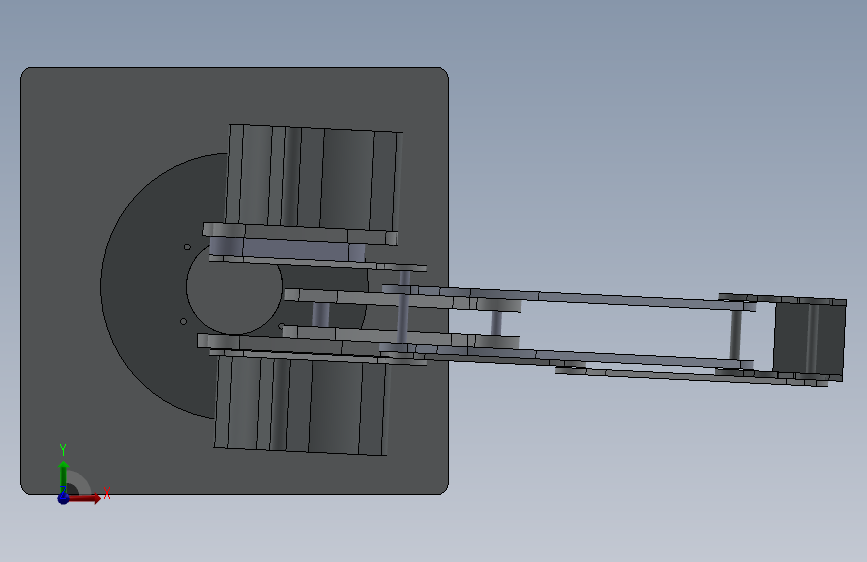867x562 pixels.
Task: Select the small central circle on the disc
Action: [x=234, y=289]
